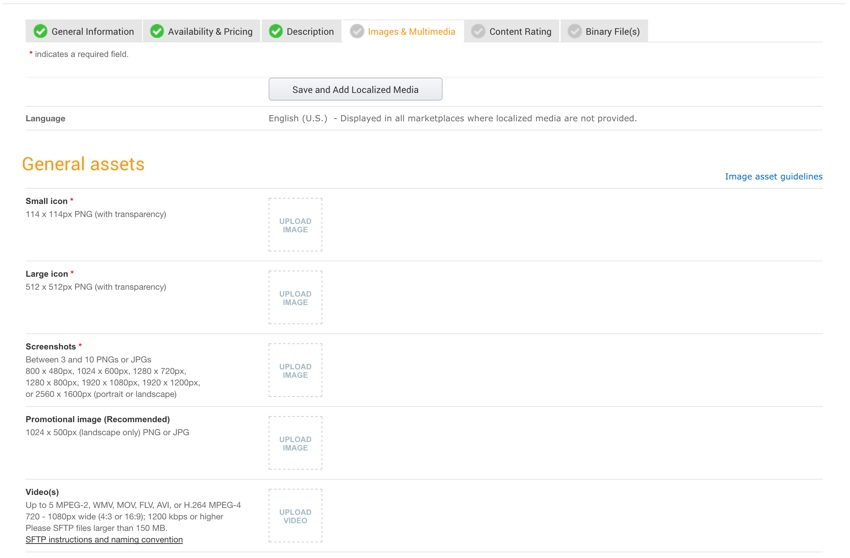Select the Images & Multimedia tab

(x=403, y=31)
